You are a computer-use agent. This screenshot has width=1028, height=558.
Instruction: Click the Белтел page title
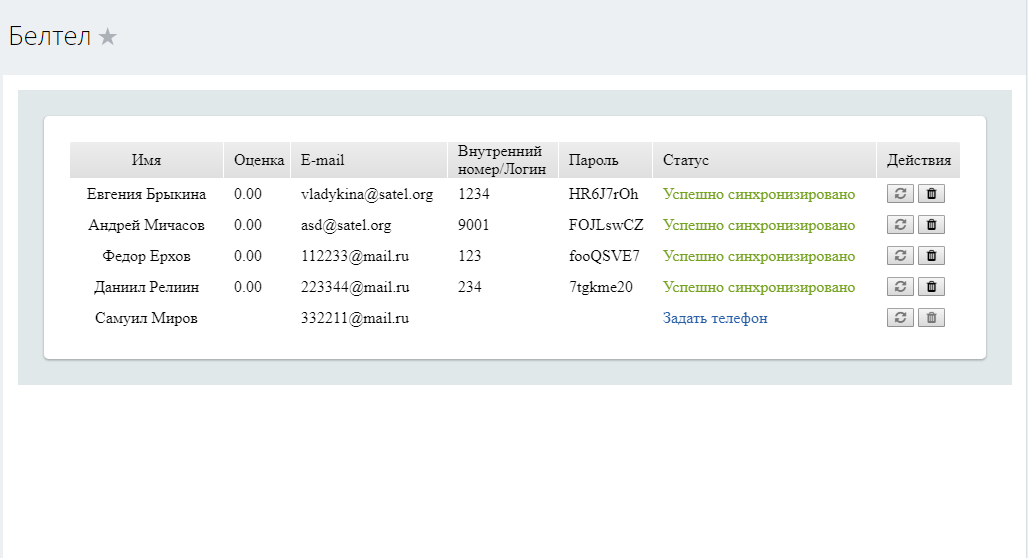point(49,37)
